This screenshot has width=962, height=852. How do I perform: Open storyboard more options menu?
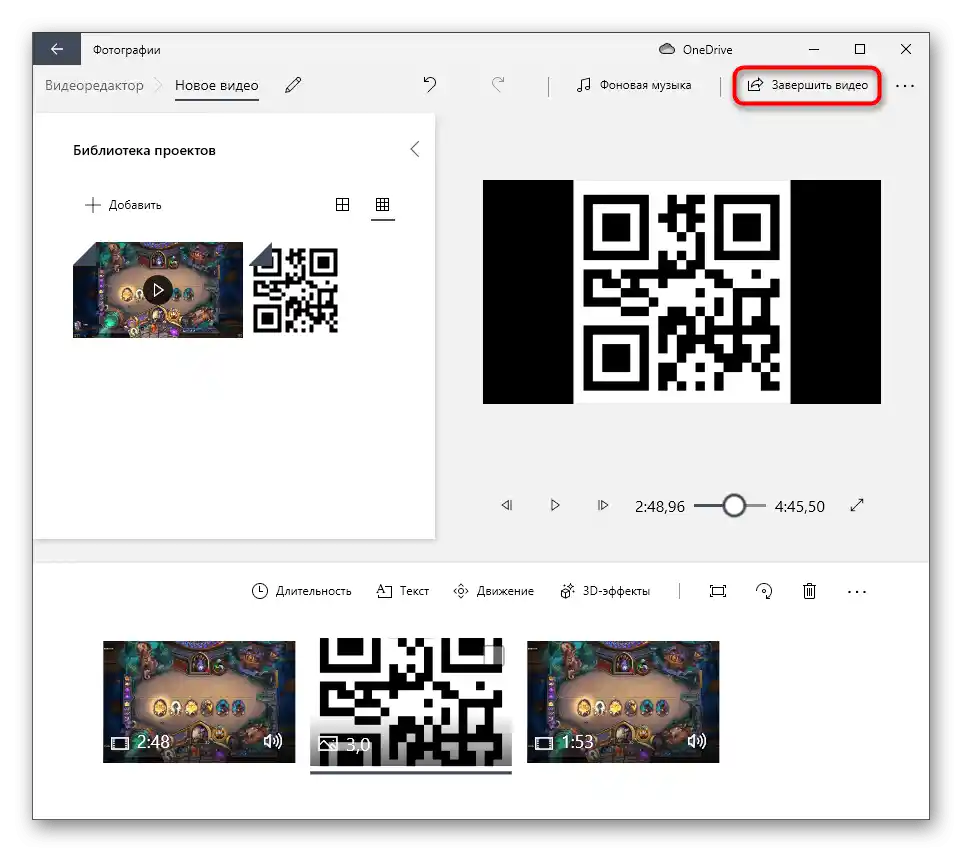[x=856, y=592]
